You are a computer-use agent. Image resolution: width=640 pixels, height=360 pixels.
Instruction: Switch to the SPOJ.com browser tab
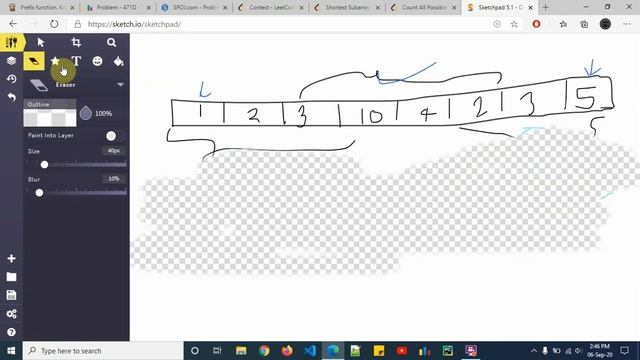coord(195,7)
